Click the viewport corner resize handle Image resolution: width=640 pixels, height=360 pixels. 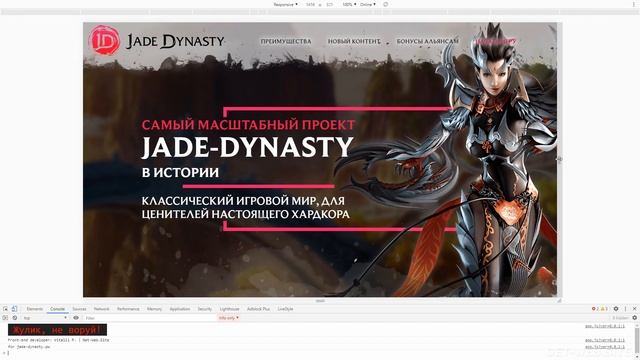[x=559, y=300]
